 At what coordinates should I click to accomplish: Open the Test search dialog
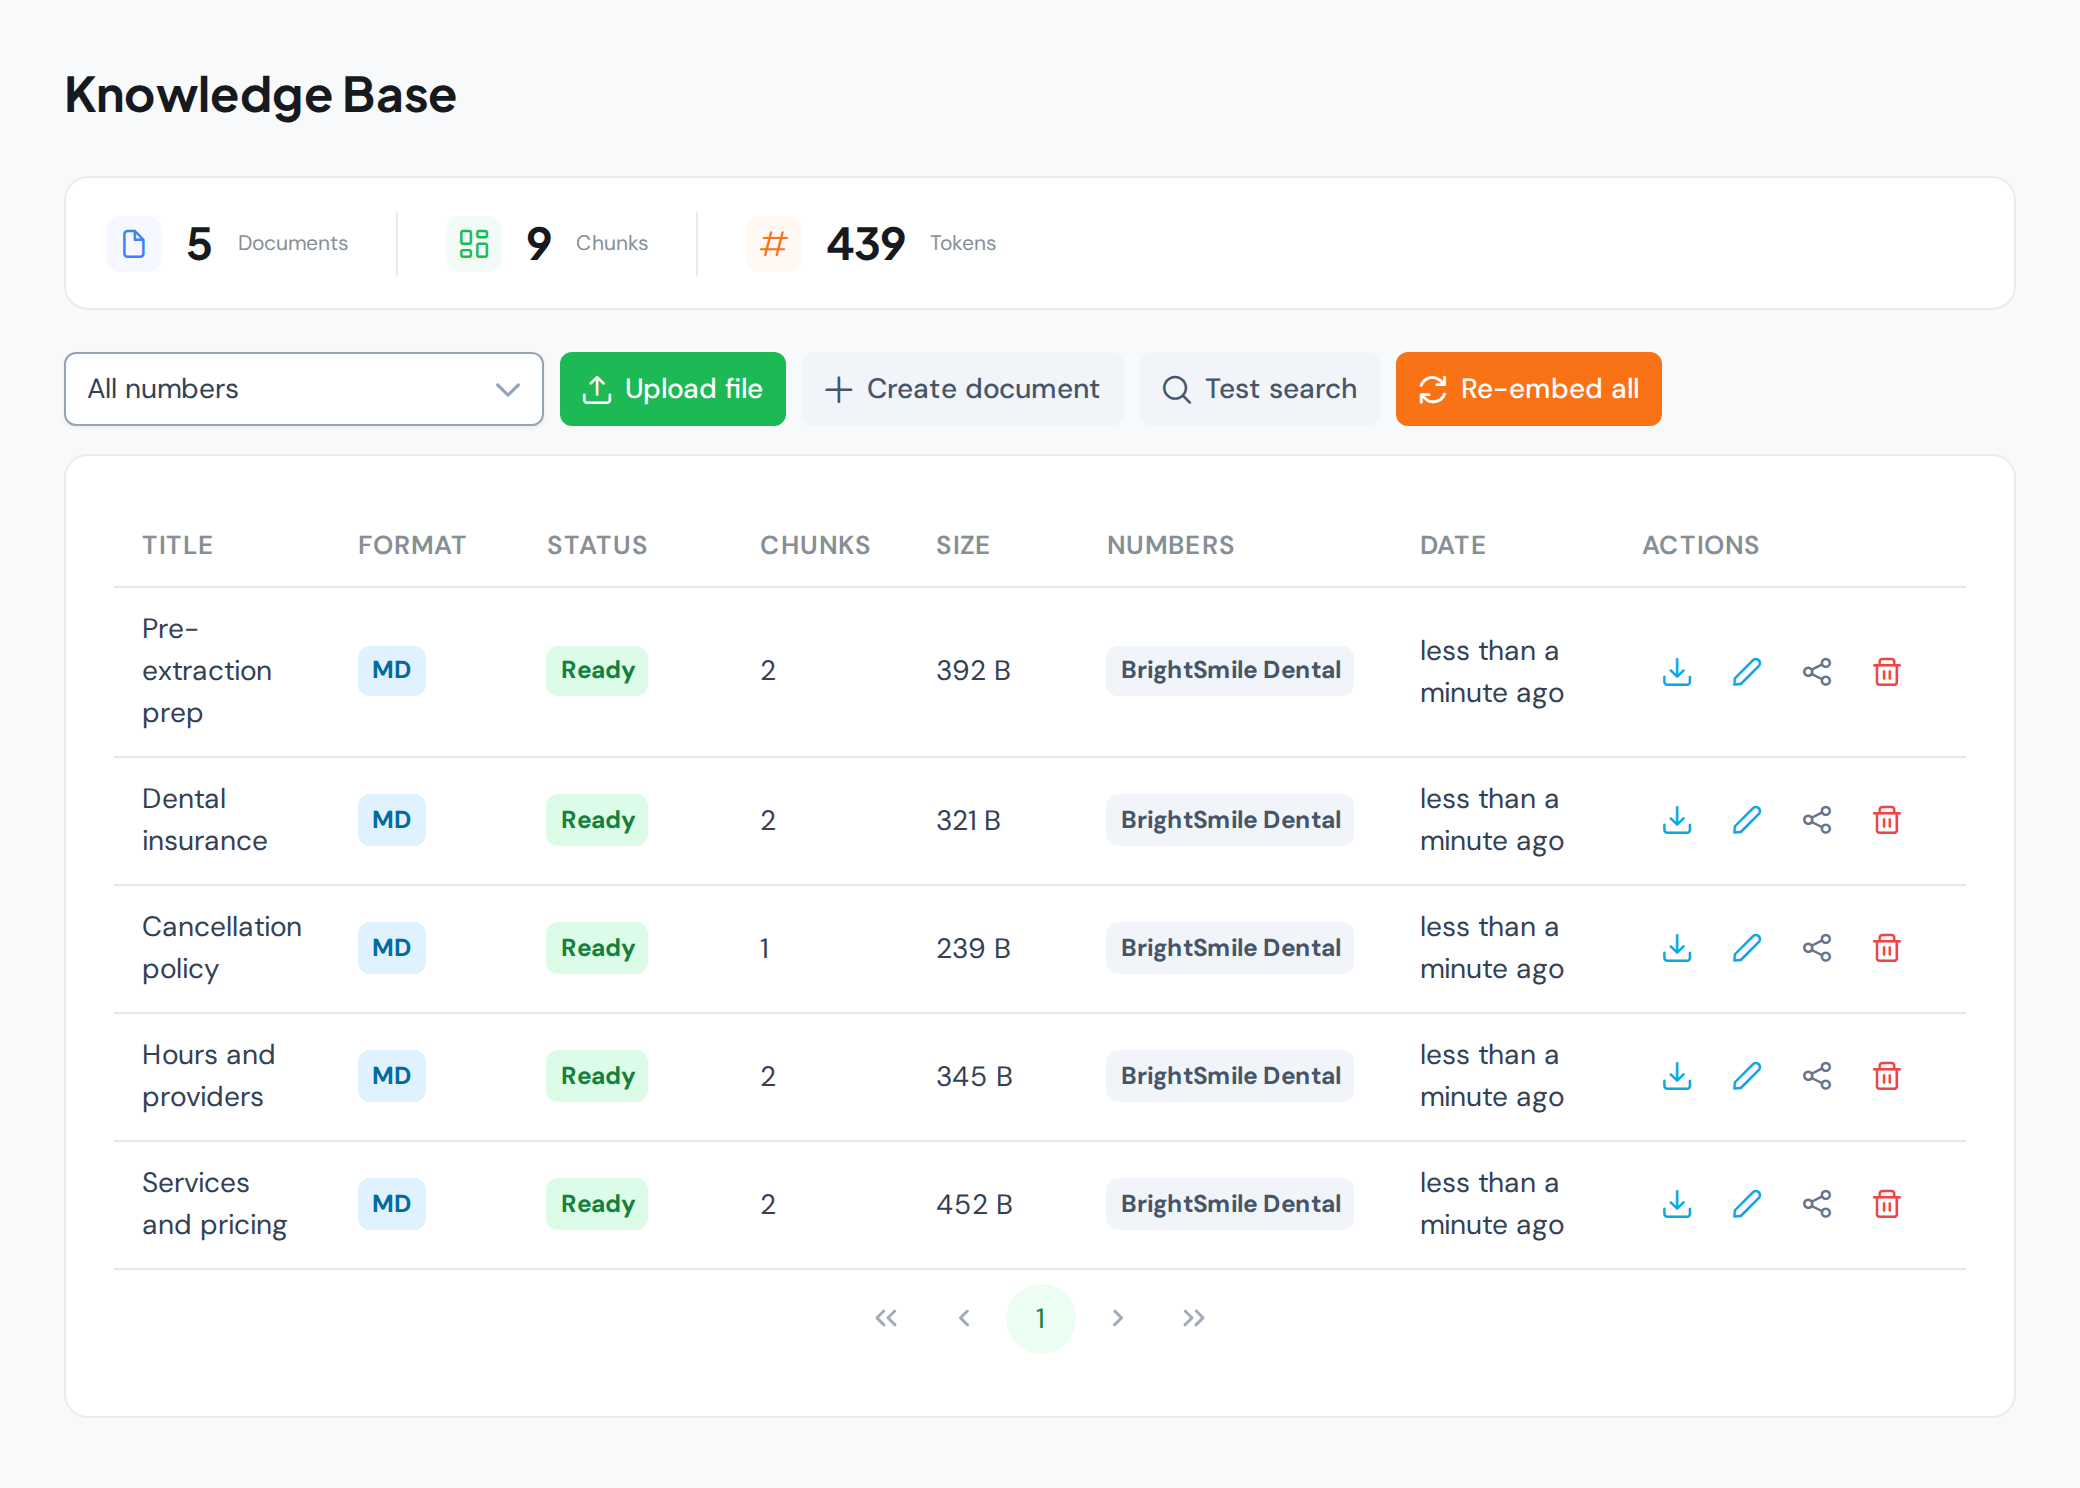click(1260, 389)
